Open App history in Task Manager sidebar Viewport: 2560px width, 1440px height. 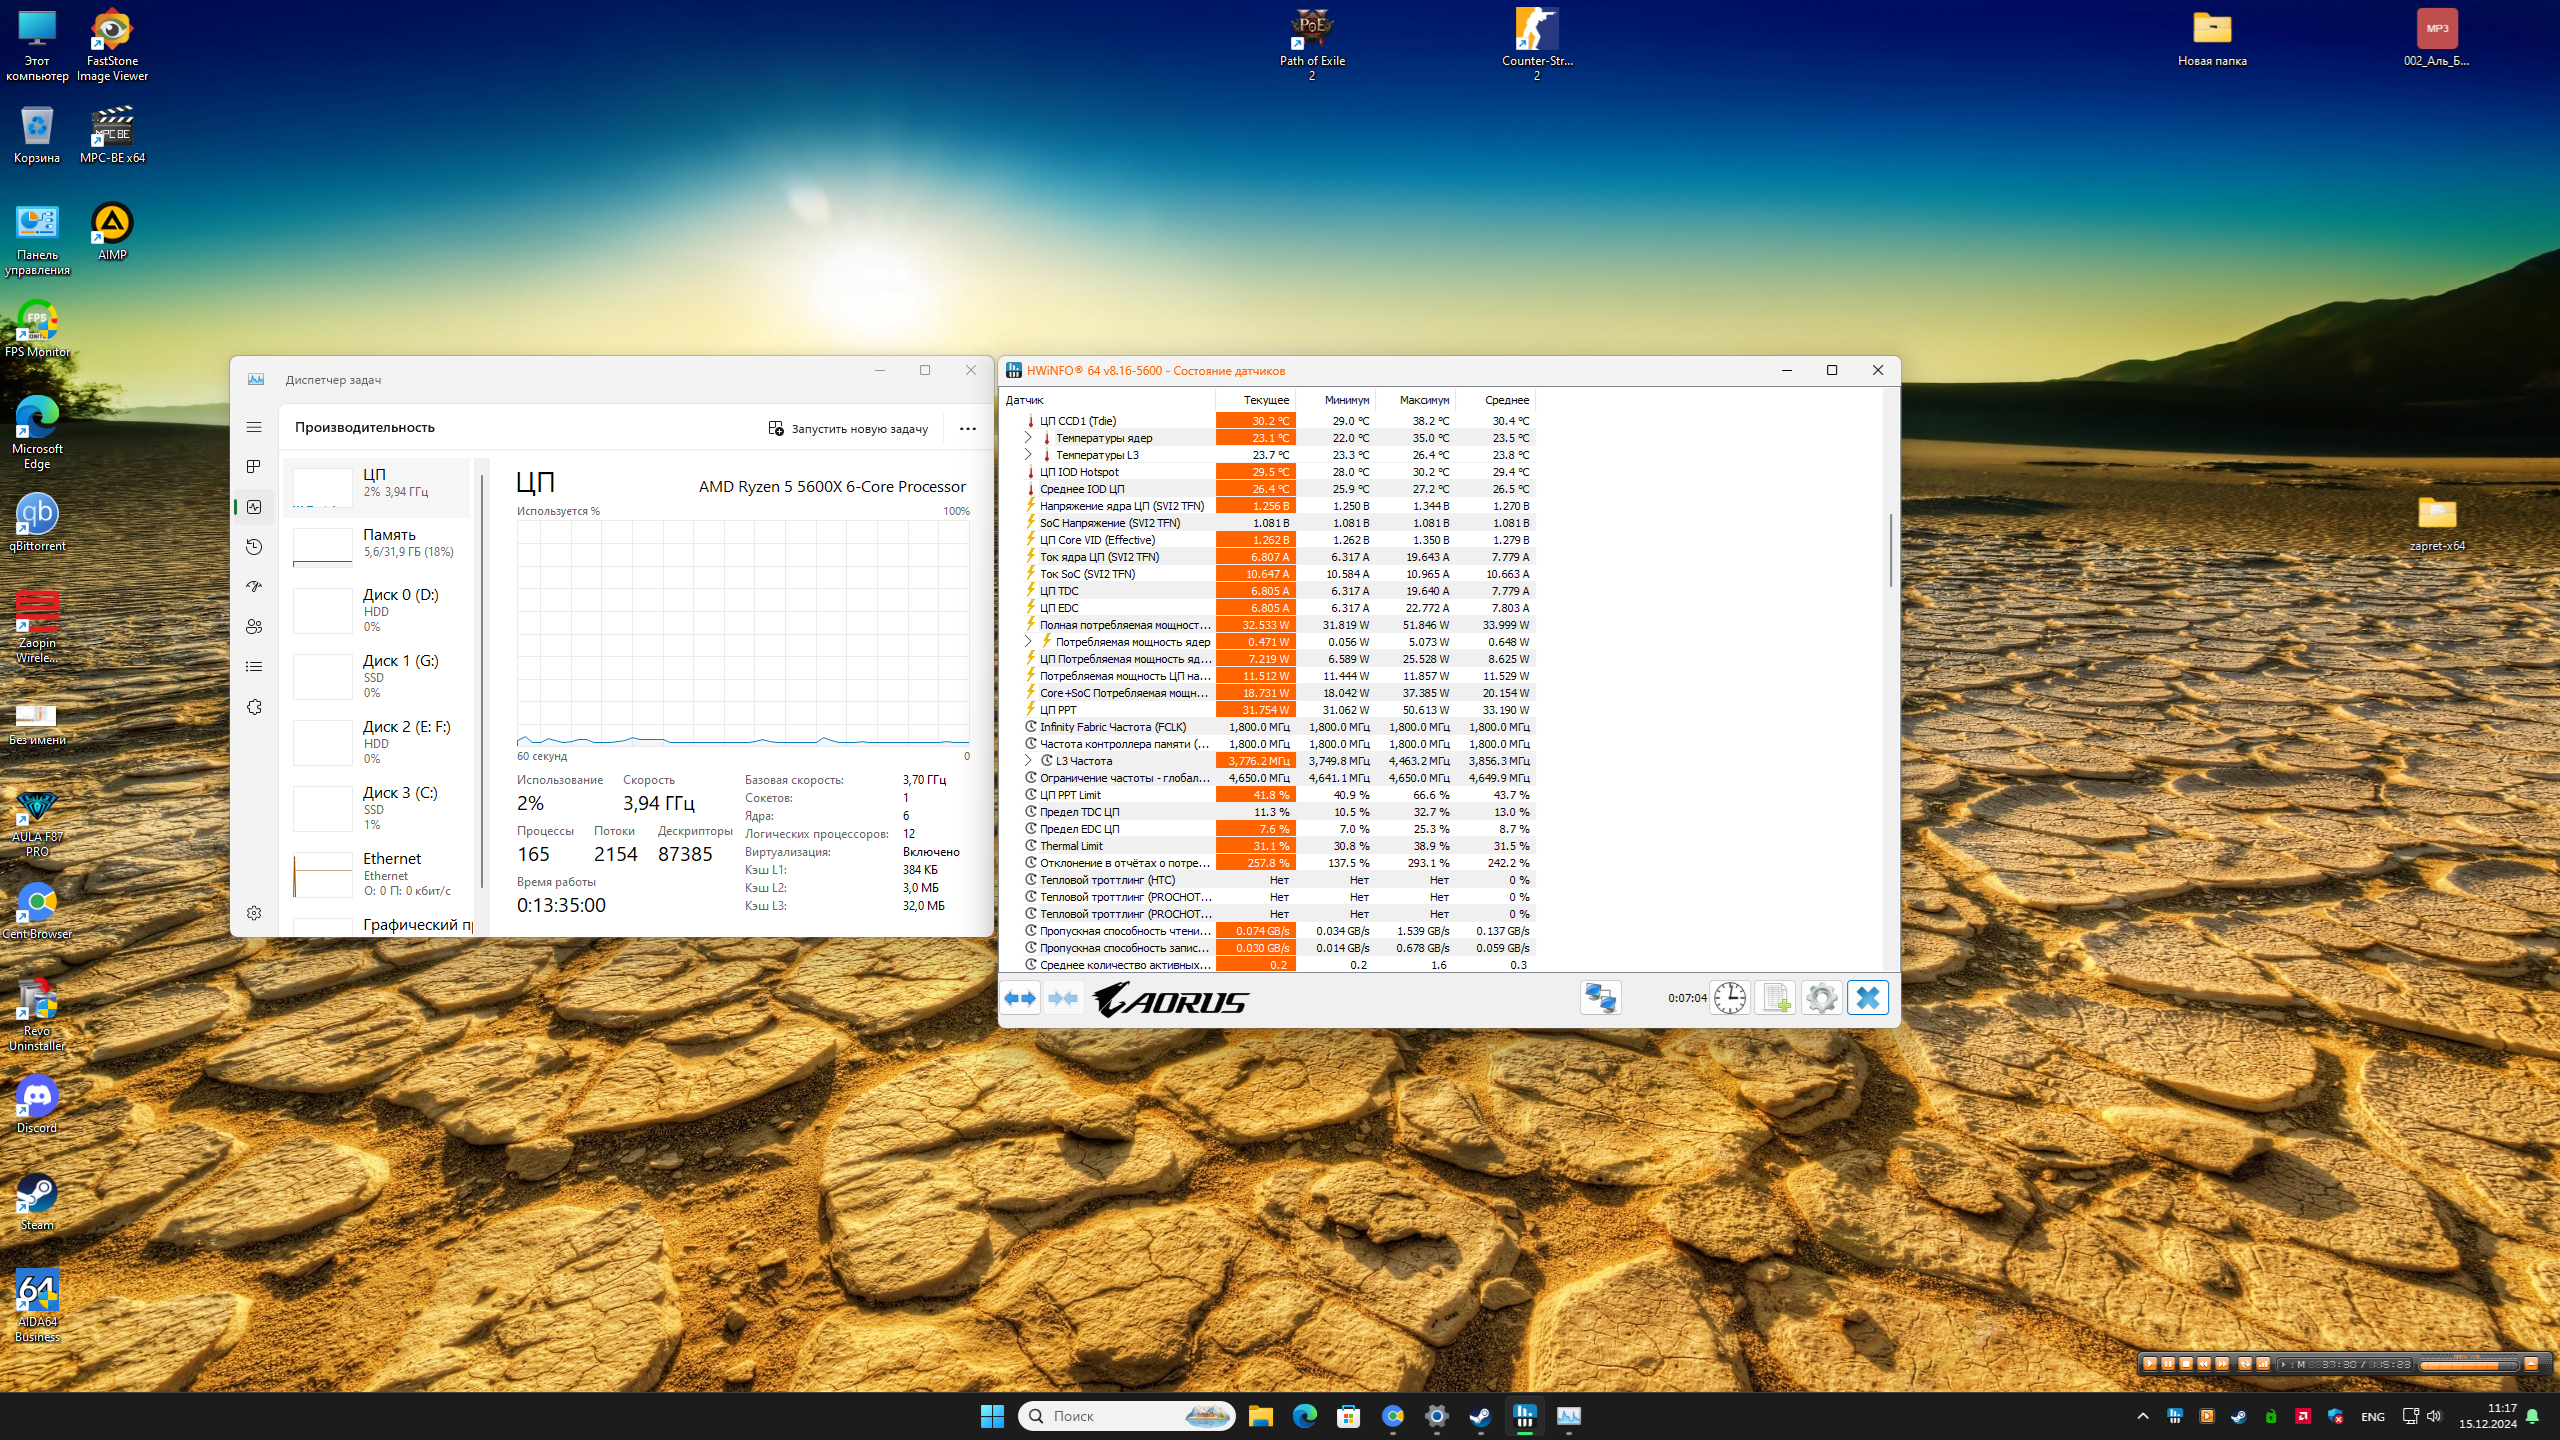tap(254, 547)
